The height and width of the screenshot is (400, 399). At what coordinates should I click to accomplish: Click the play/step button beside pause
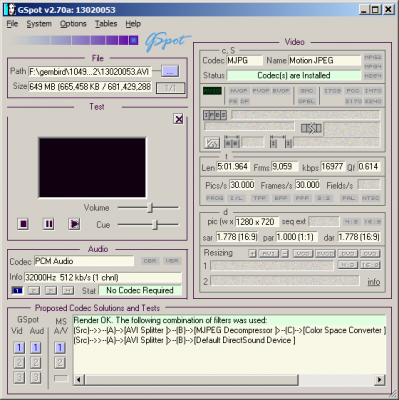coord(74,224)
